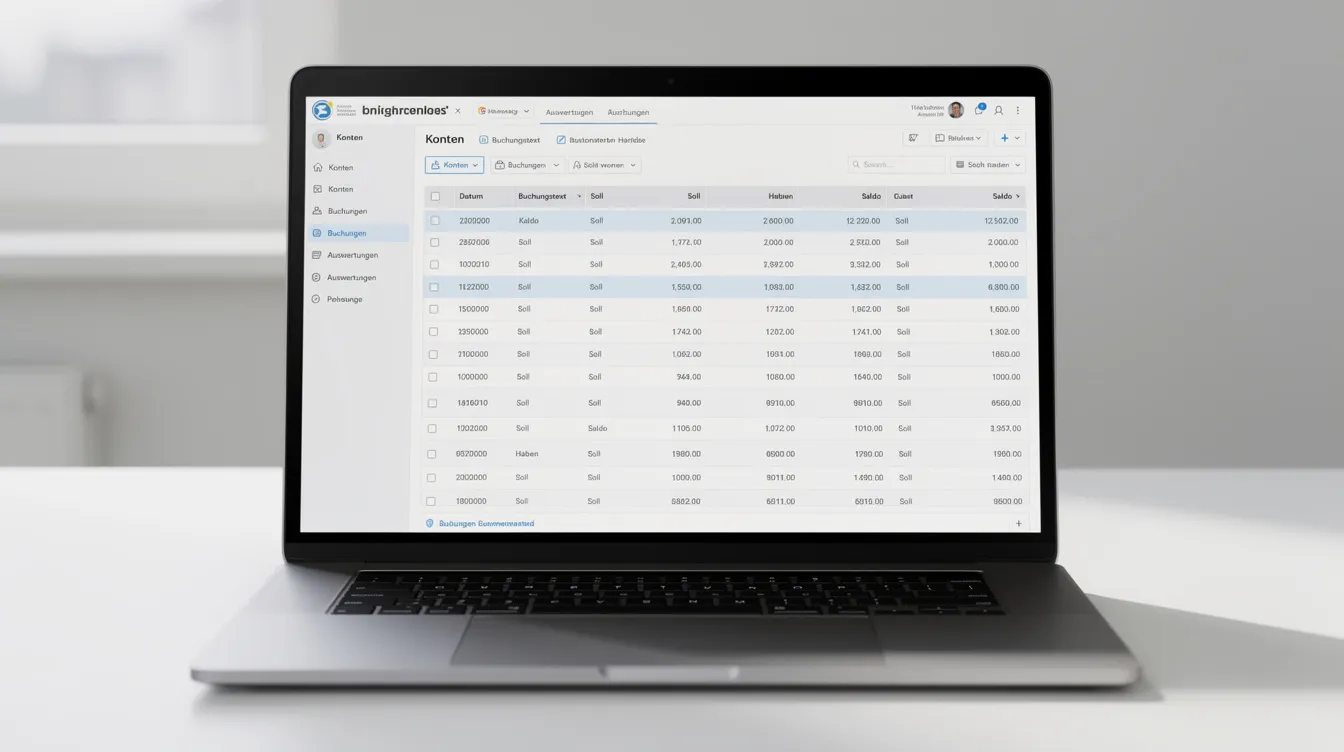Open the Buchungen dropdown in the filter bar
Viewport: 1344px width, 752px height.
pyautogui.click(x=527, y=165)
